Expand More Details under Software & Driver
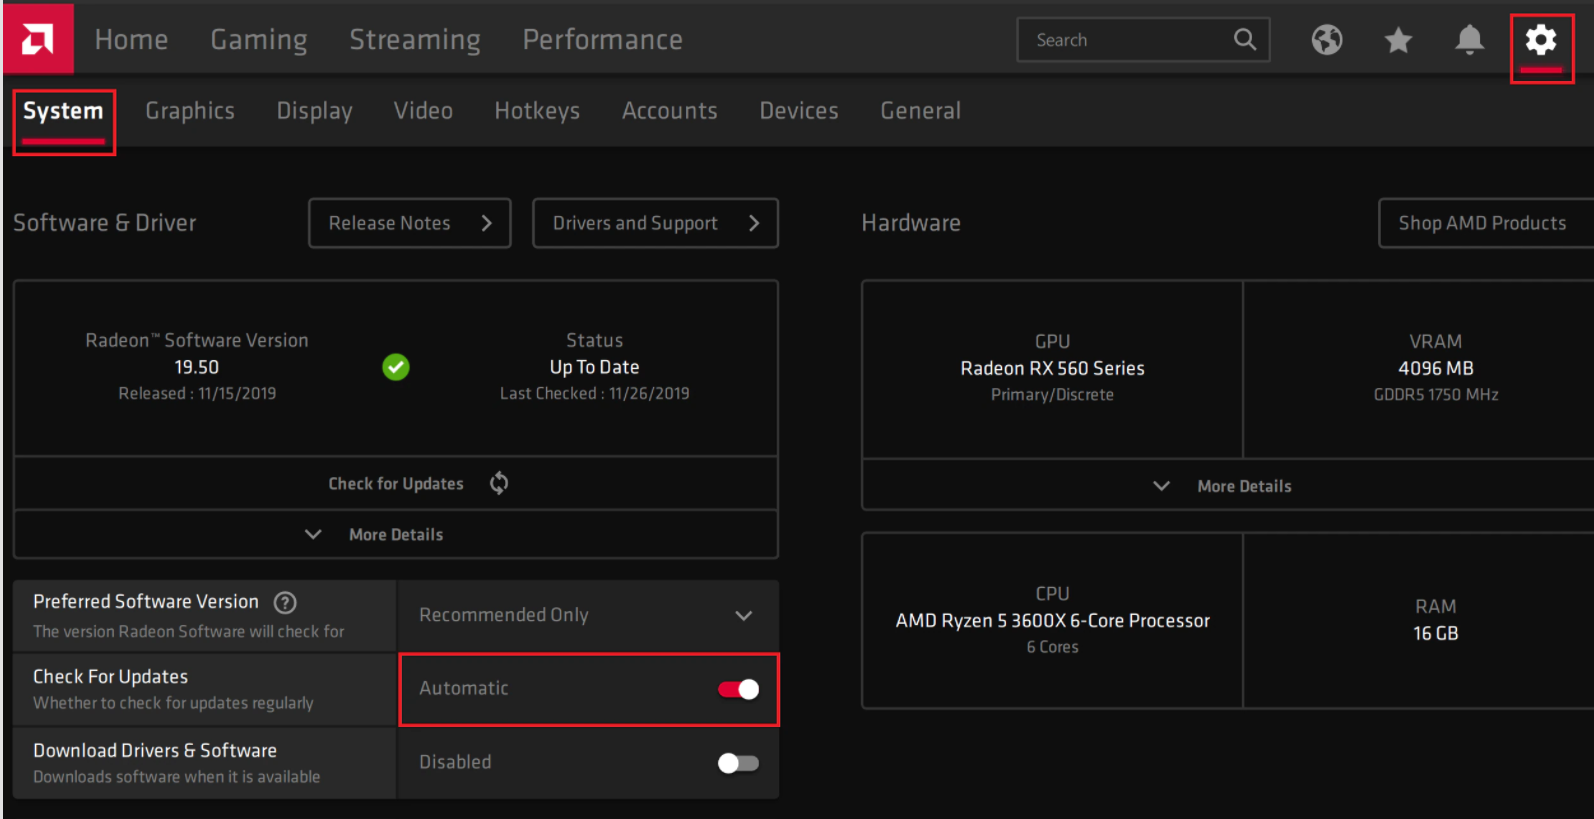This screenshot has height=819, width=1594. (x=395, y=535)
